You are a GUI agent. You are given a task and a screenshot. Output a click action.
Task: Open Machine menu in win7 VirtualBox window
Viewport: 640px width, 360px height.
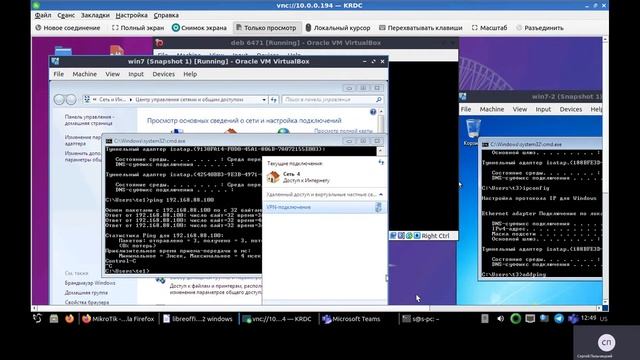[x=84, y=74]
